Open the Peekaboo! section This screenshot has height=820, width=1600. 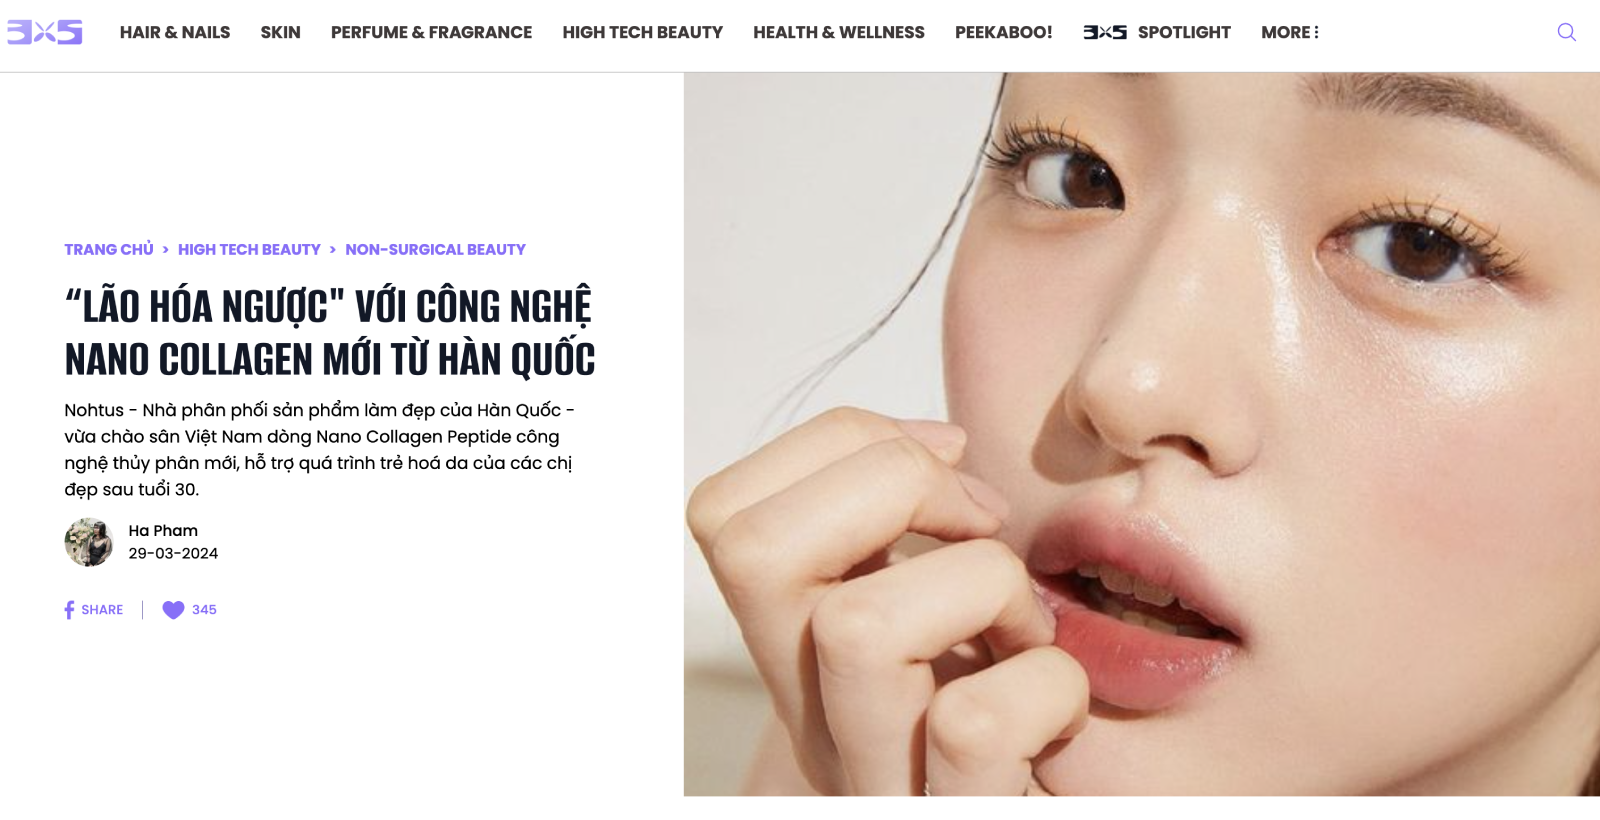click(1003, 32)
